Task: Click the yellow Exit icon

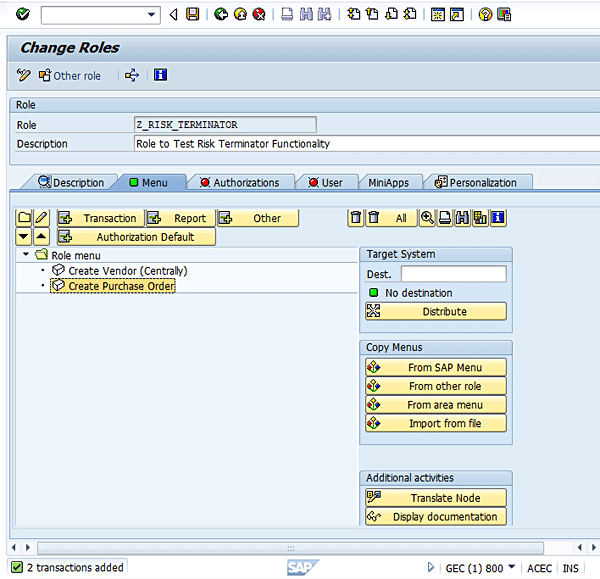Action: tap(240, 15)
